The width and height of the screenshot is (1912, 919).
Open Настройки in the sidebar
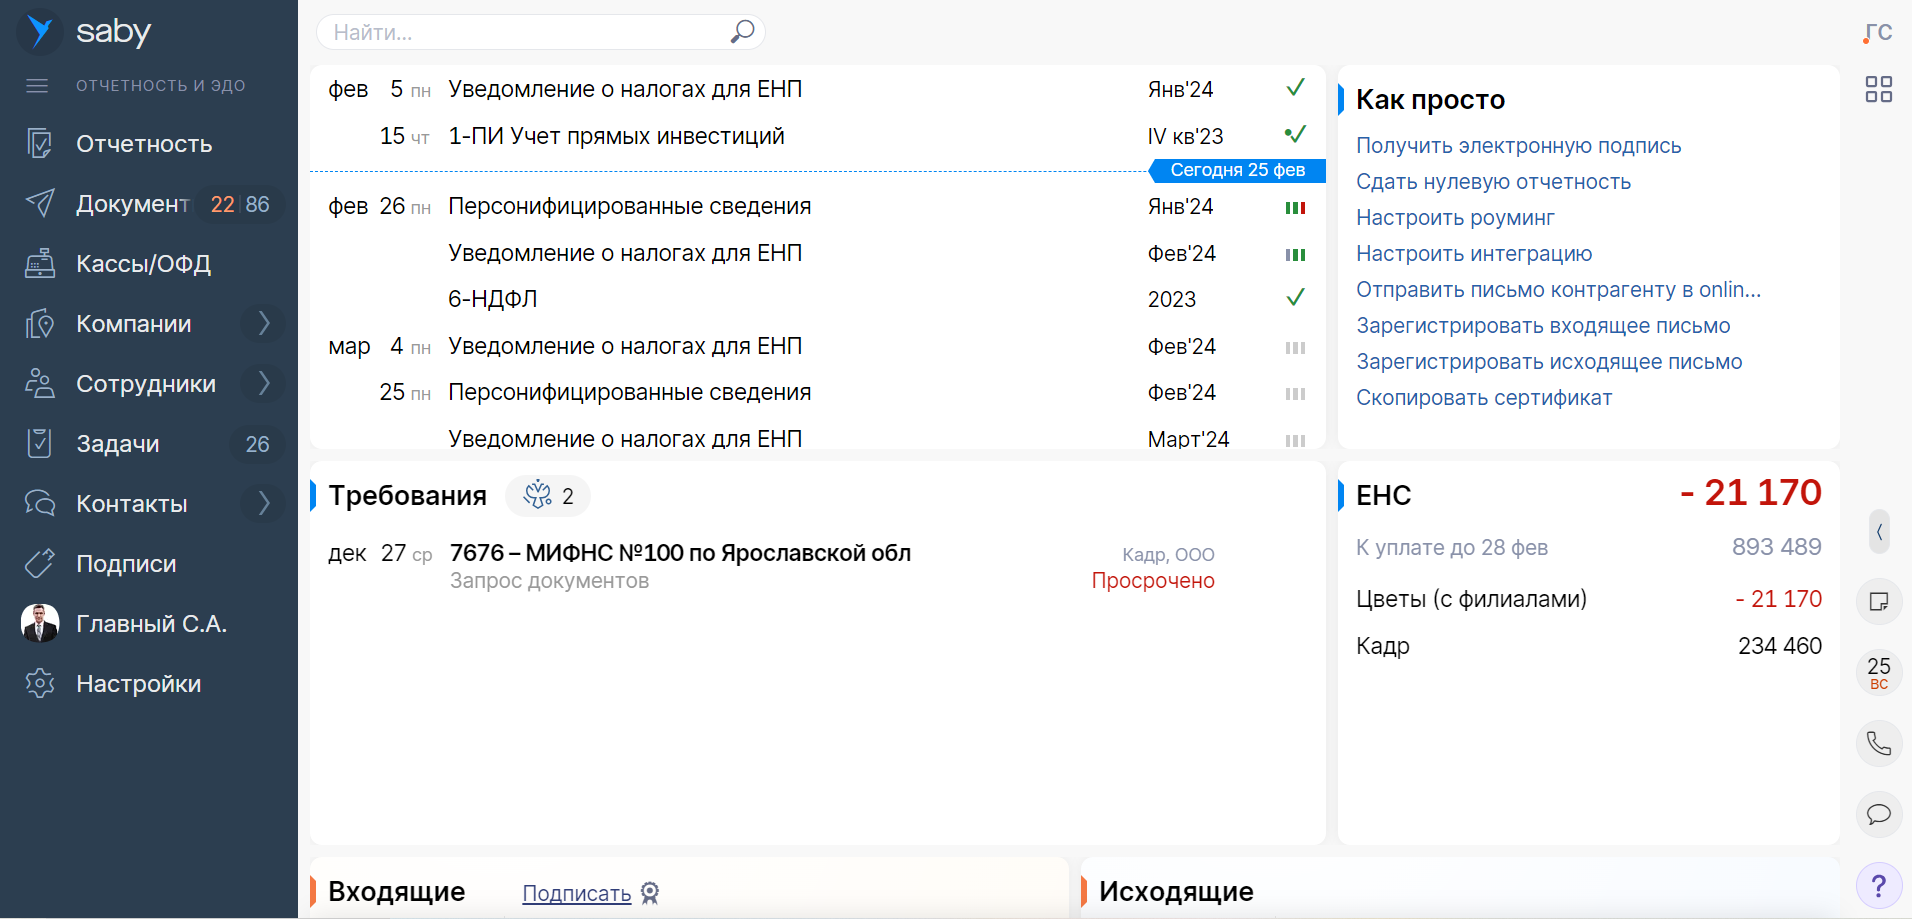click(x=138, y=684)
